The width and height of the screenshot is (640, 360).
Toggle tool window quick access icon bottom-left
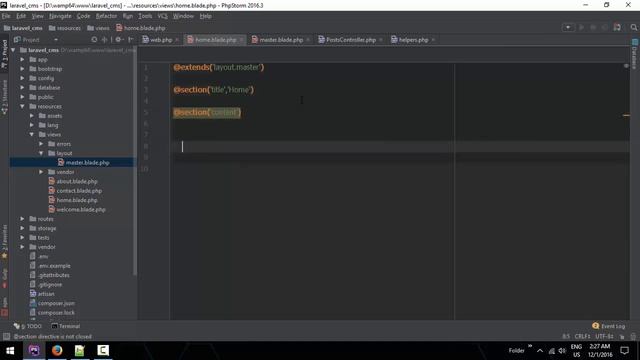[6, 337]
